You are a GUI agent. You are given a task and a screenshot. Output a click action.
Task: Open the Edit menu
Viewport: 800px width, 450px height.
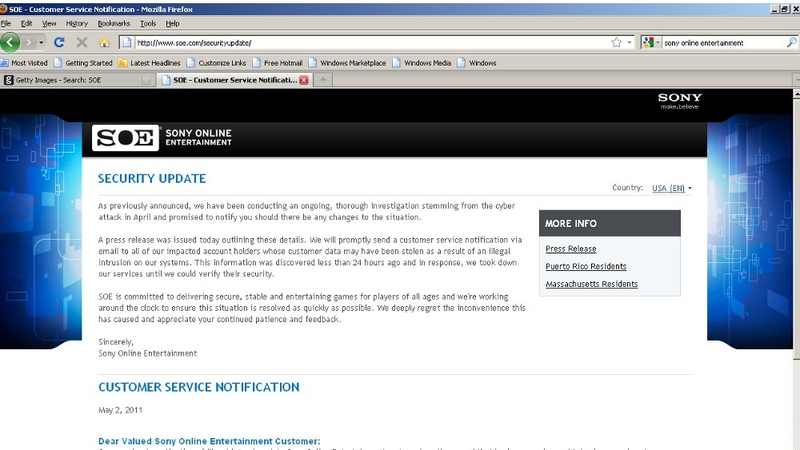[27, 23]
